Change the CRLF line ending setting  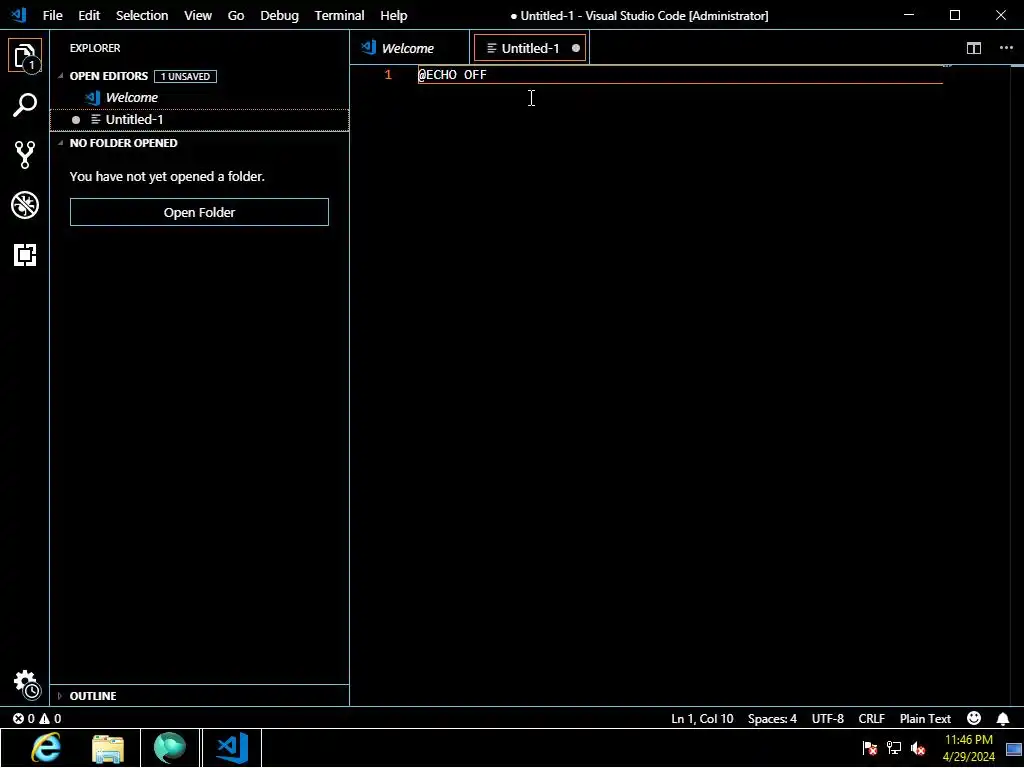point(871,718)
